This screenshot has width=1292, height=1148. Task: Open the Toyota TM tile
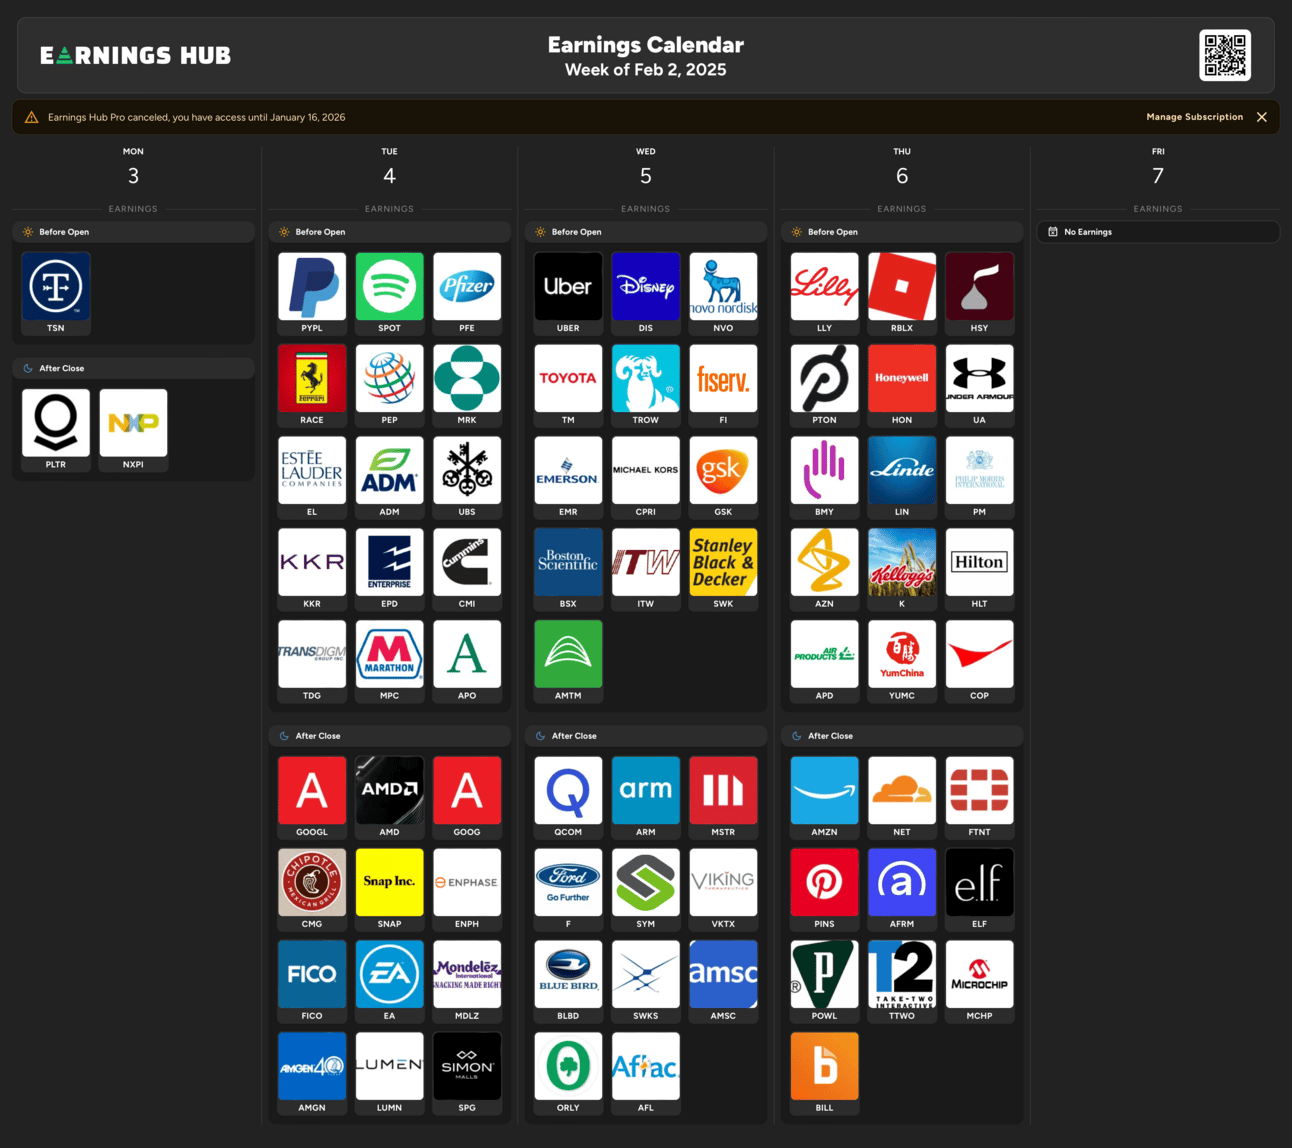click(x=568, y=385)
